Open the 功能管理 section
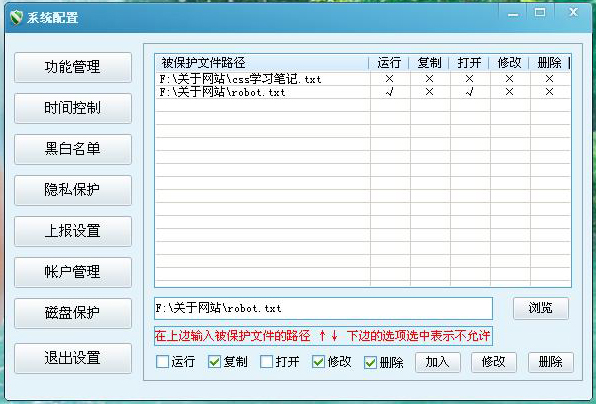The image size is (596, 404). (73, 67)
